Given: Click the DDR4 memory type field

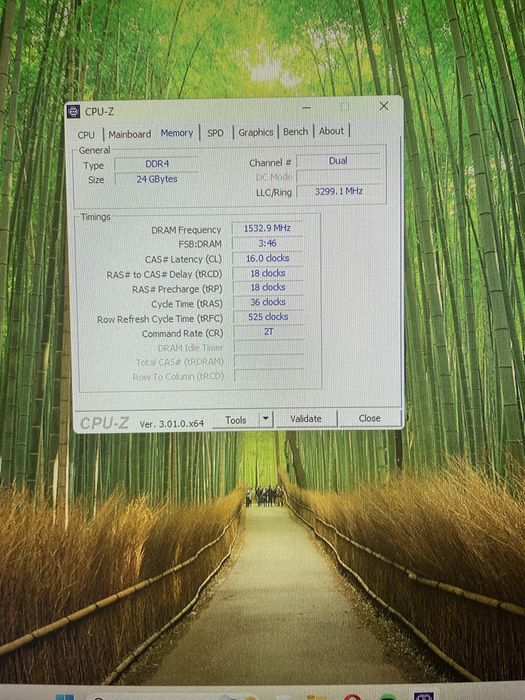Looking at the screenshot, I should (157, 164).
